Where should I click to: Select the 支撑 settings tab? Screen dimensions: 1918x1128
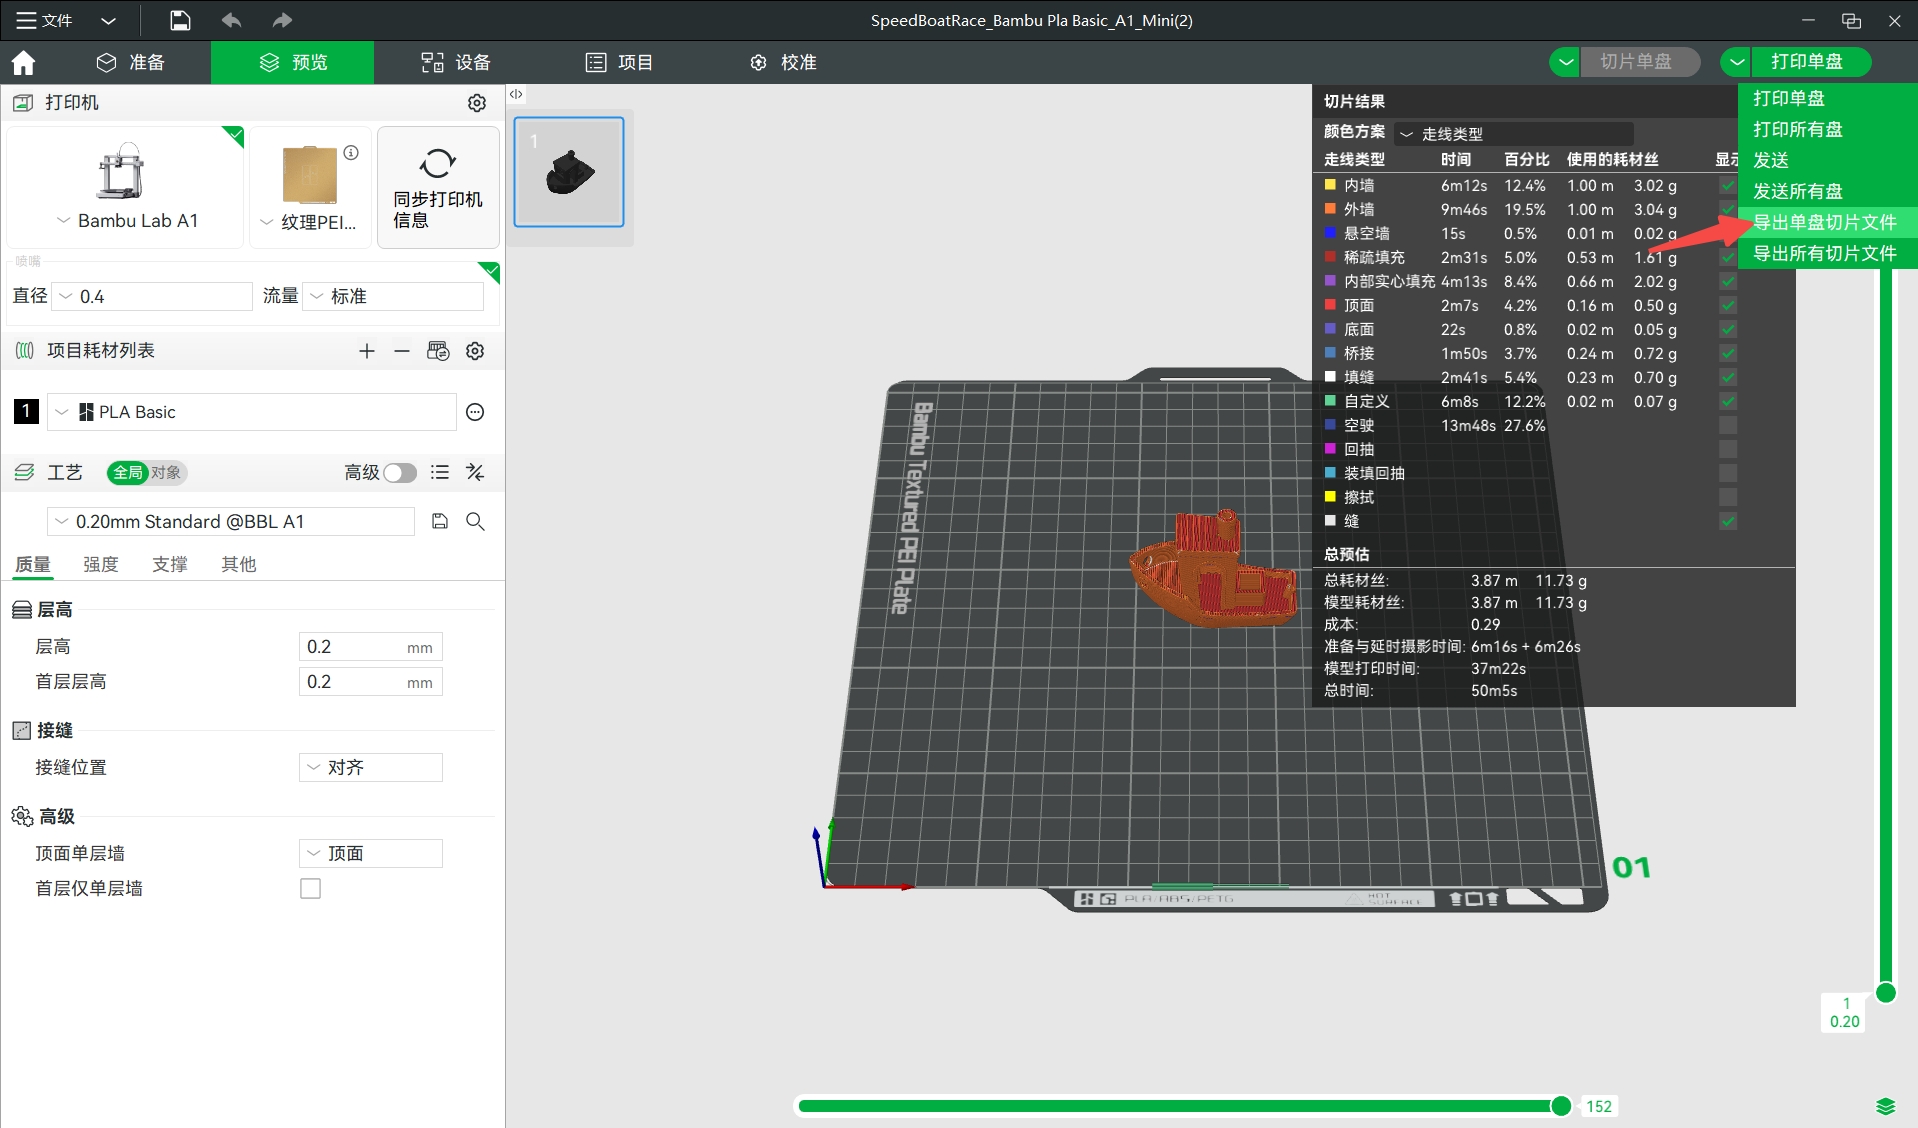click(170, 564)
